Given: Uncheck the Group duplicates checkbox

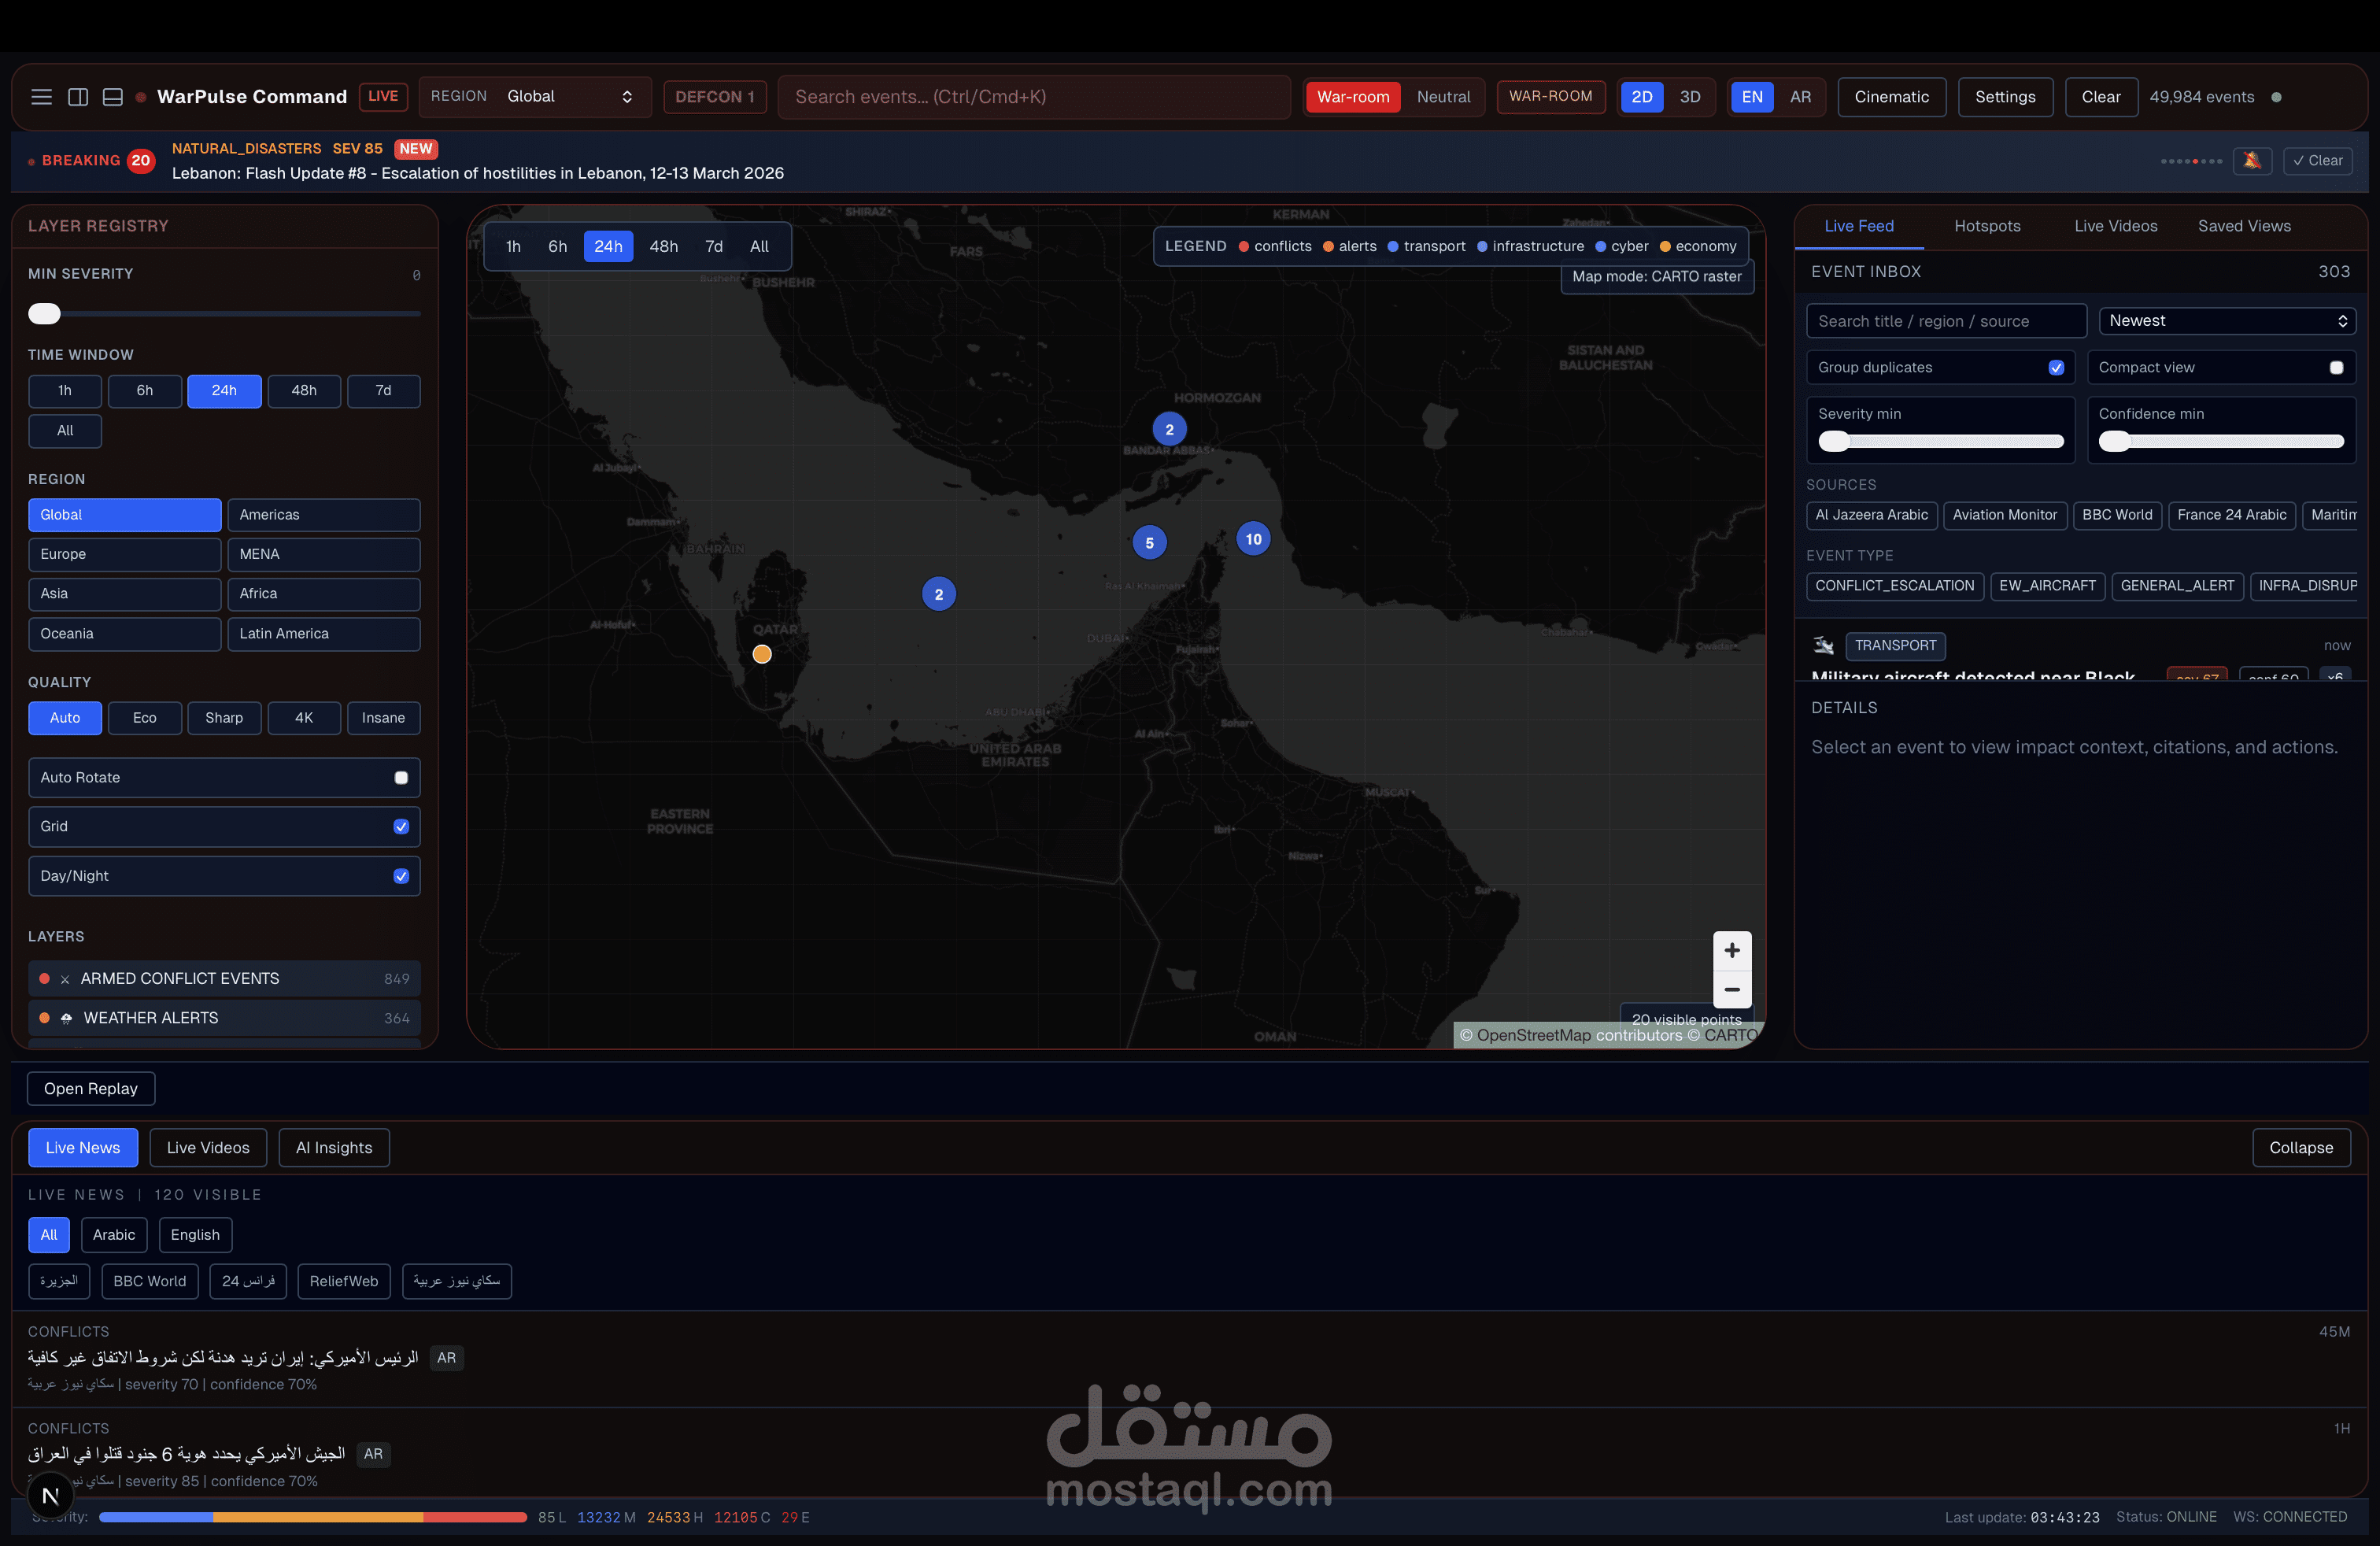Looking at the screenshot, I should (x=2056, y=367).
